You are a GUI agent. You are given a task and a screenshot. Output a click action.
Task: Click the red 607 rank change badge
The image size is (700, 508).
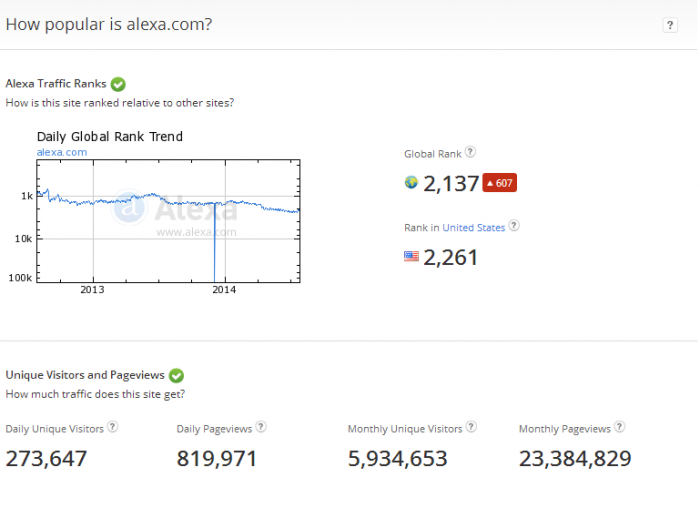[500, 183]
